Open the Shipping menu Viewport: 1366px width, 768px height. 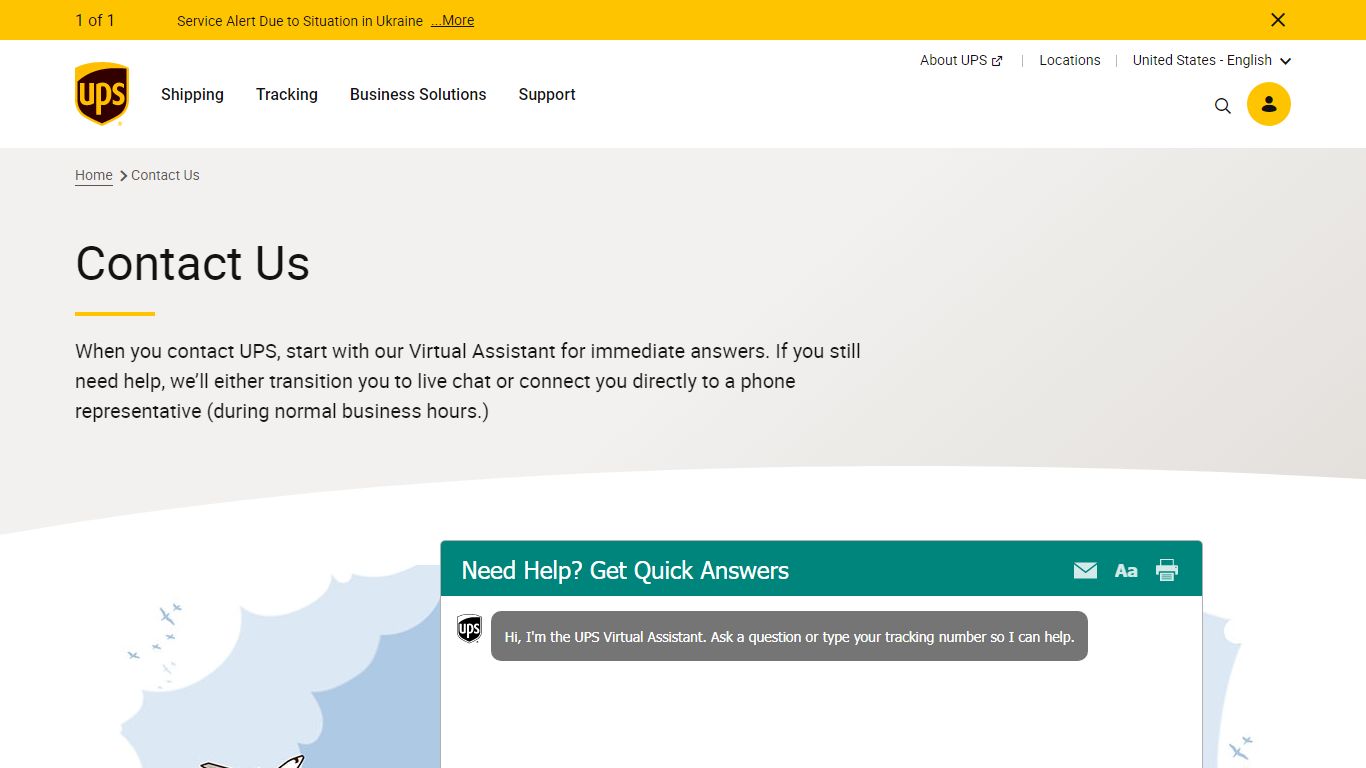tap(192, 94)
